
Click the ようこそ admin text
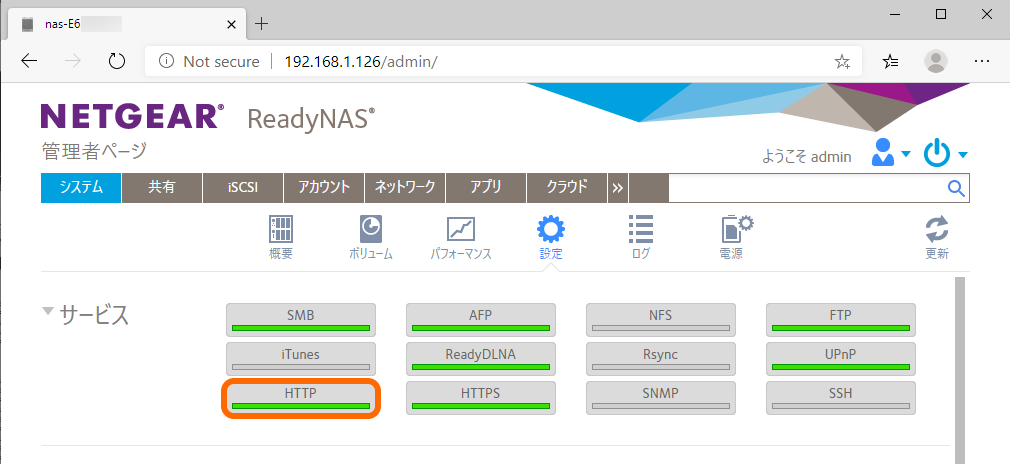click(807, 157)
